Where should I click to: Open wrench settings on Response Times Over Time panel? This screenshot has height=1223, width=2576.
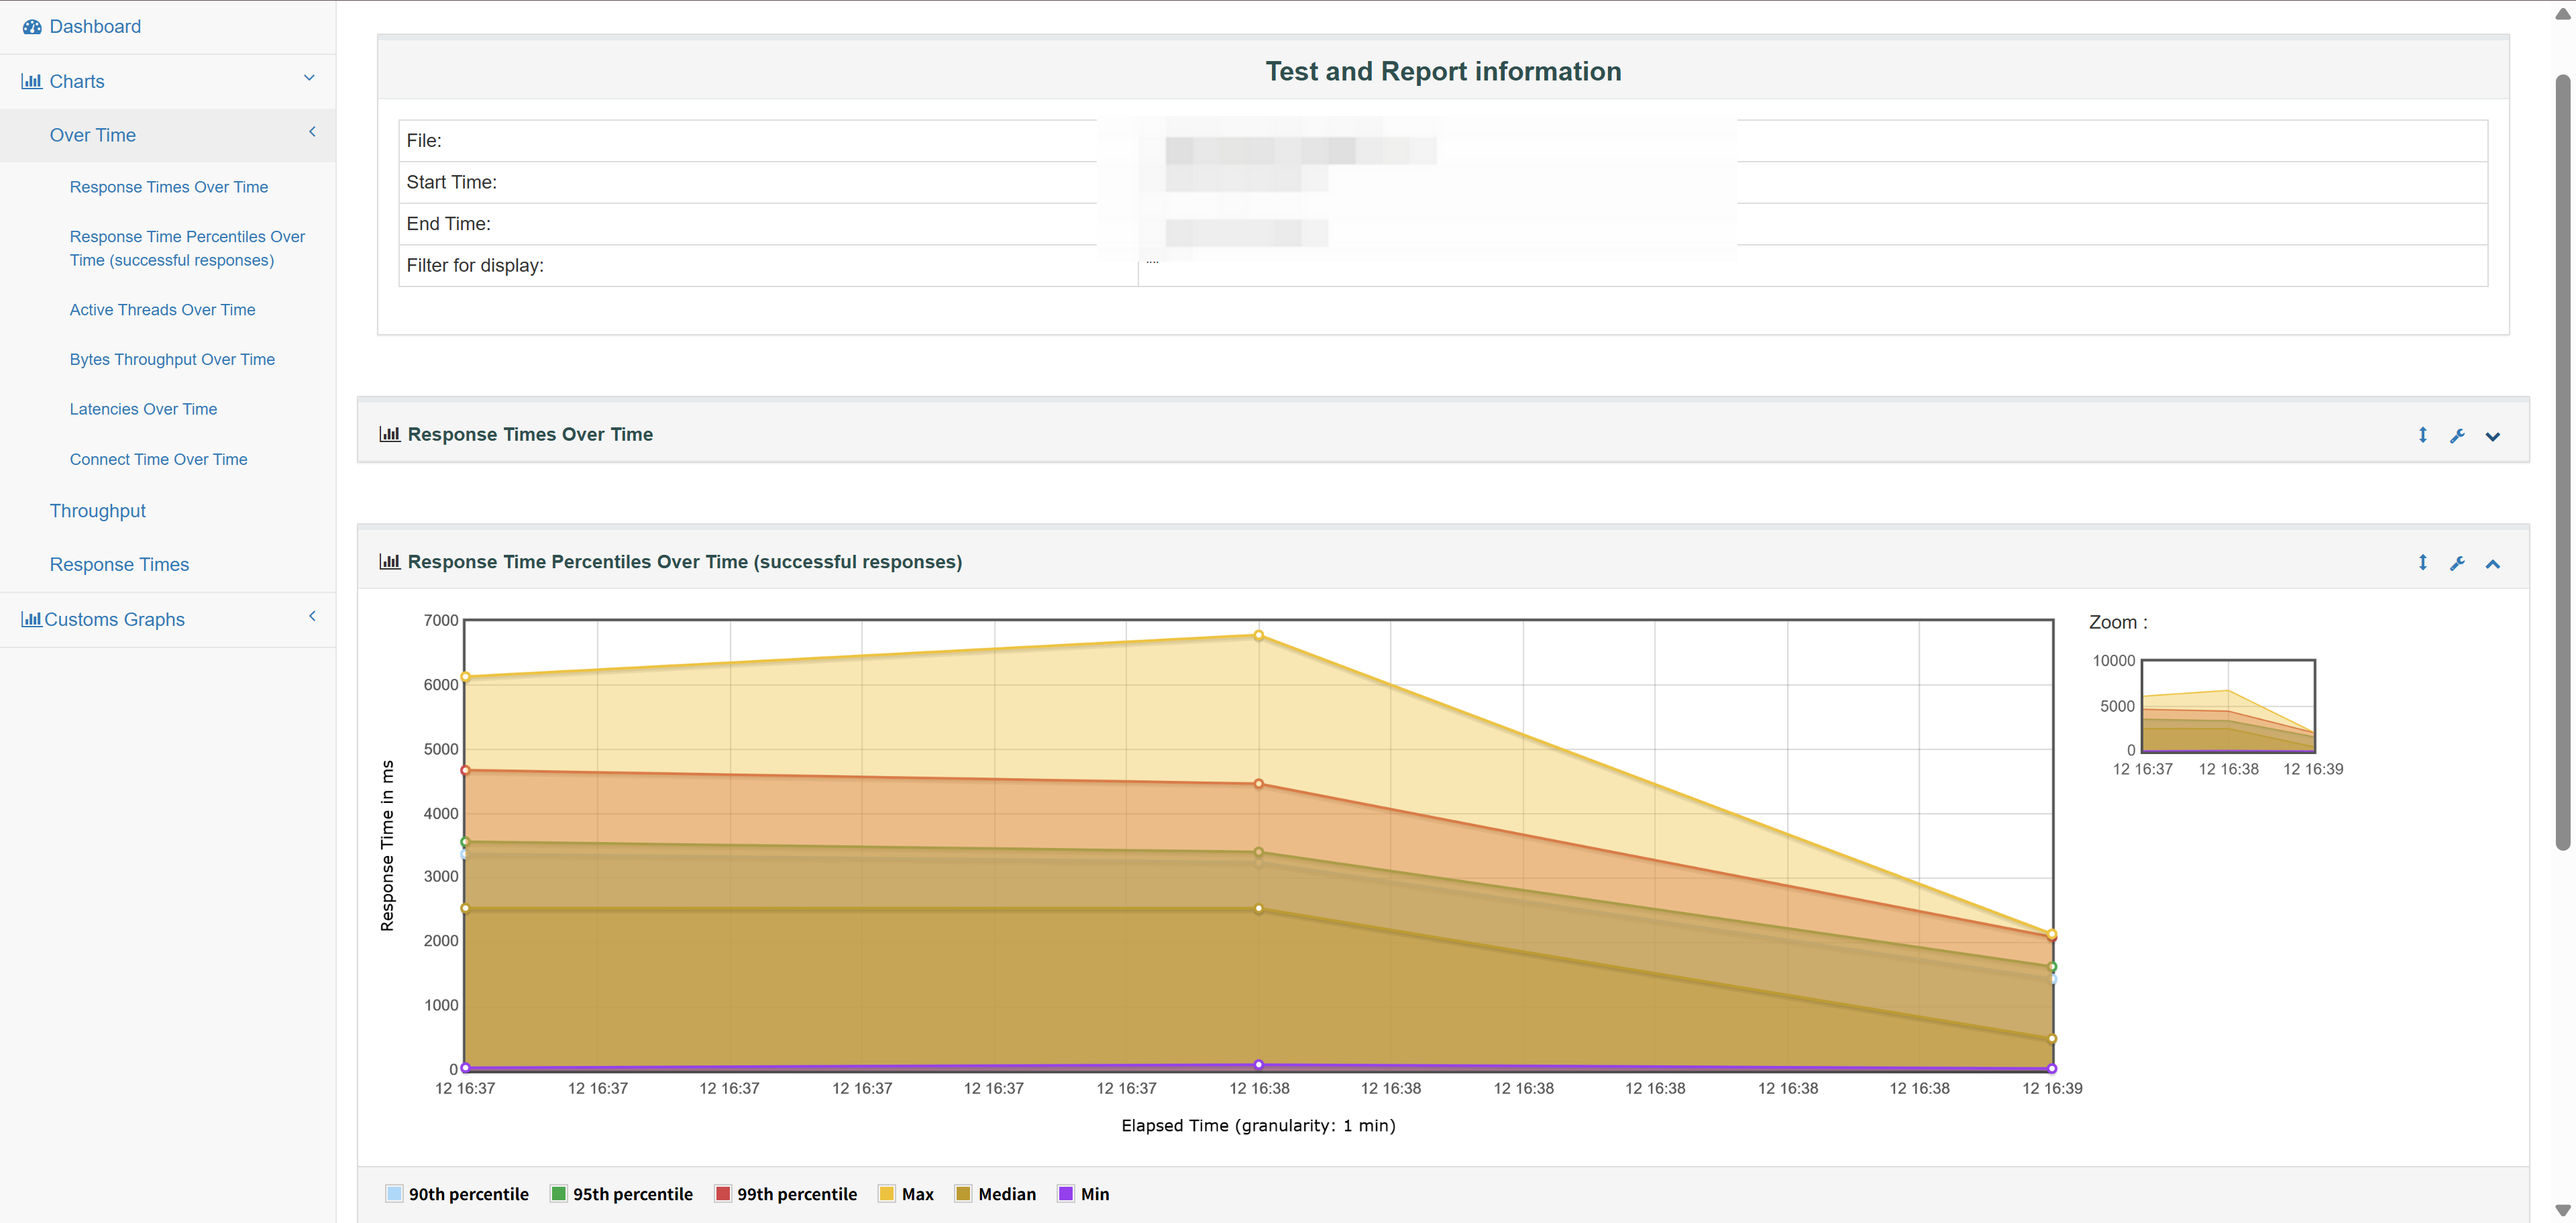click(x=2457, y=435)
